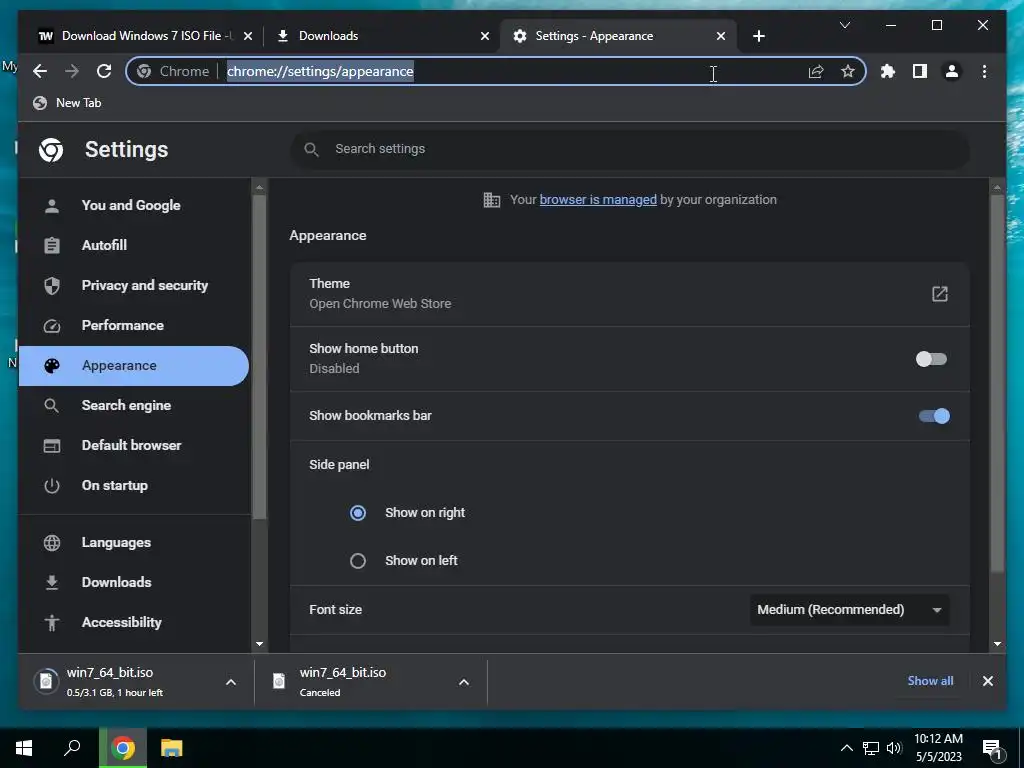Image resolution: width=1024 pixels, height=768 pixels.
Task: Show hidden system tray icons
Action: [x=846, y=748]
